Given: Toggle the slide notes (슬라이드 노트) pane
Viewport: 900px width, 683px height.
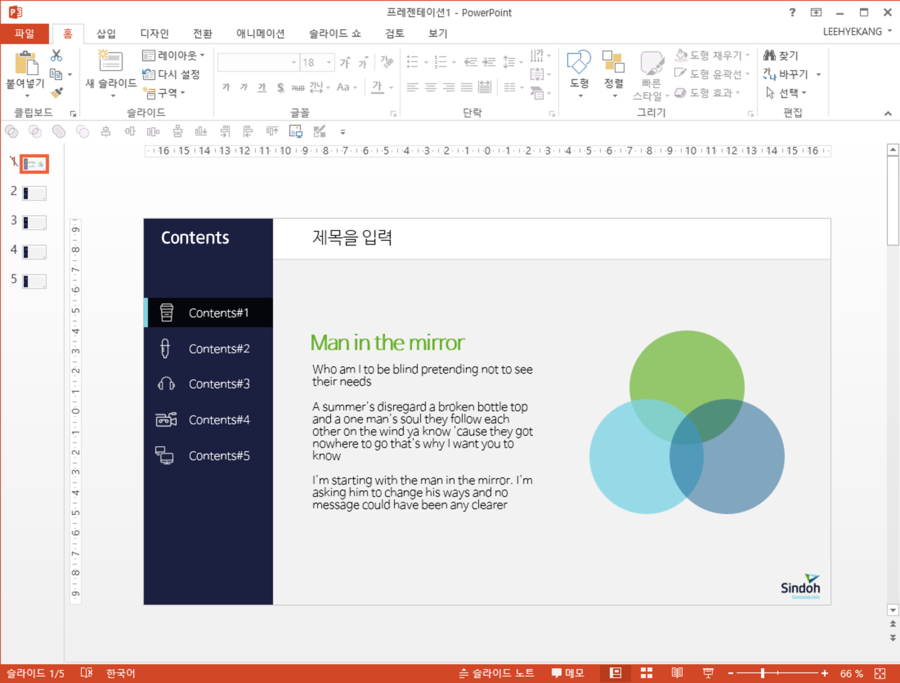Looking at the screenshot, I should click(497, 673).
